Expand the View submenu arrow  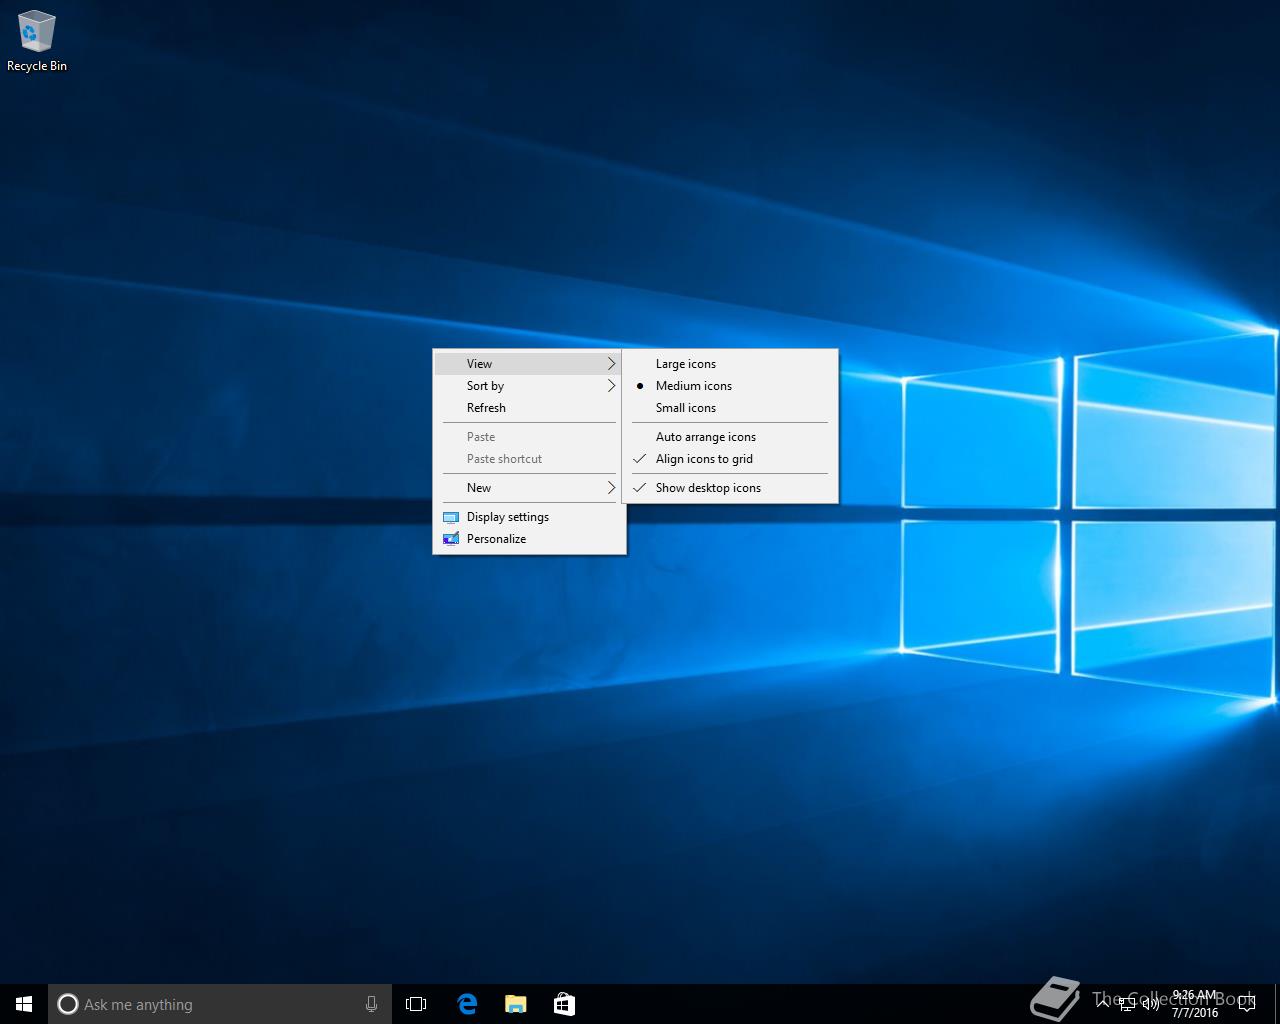[611, 364]
